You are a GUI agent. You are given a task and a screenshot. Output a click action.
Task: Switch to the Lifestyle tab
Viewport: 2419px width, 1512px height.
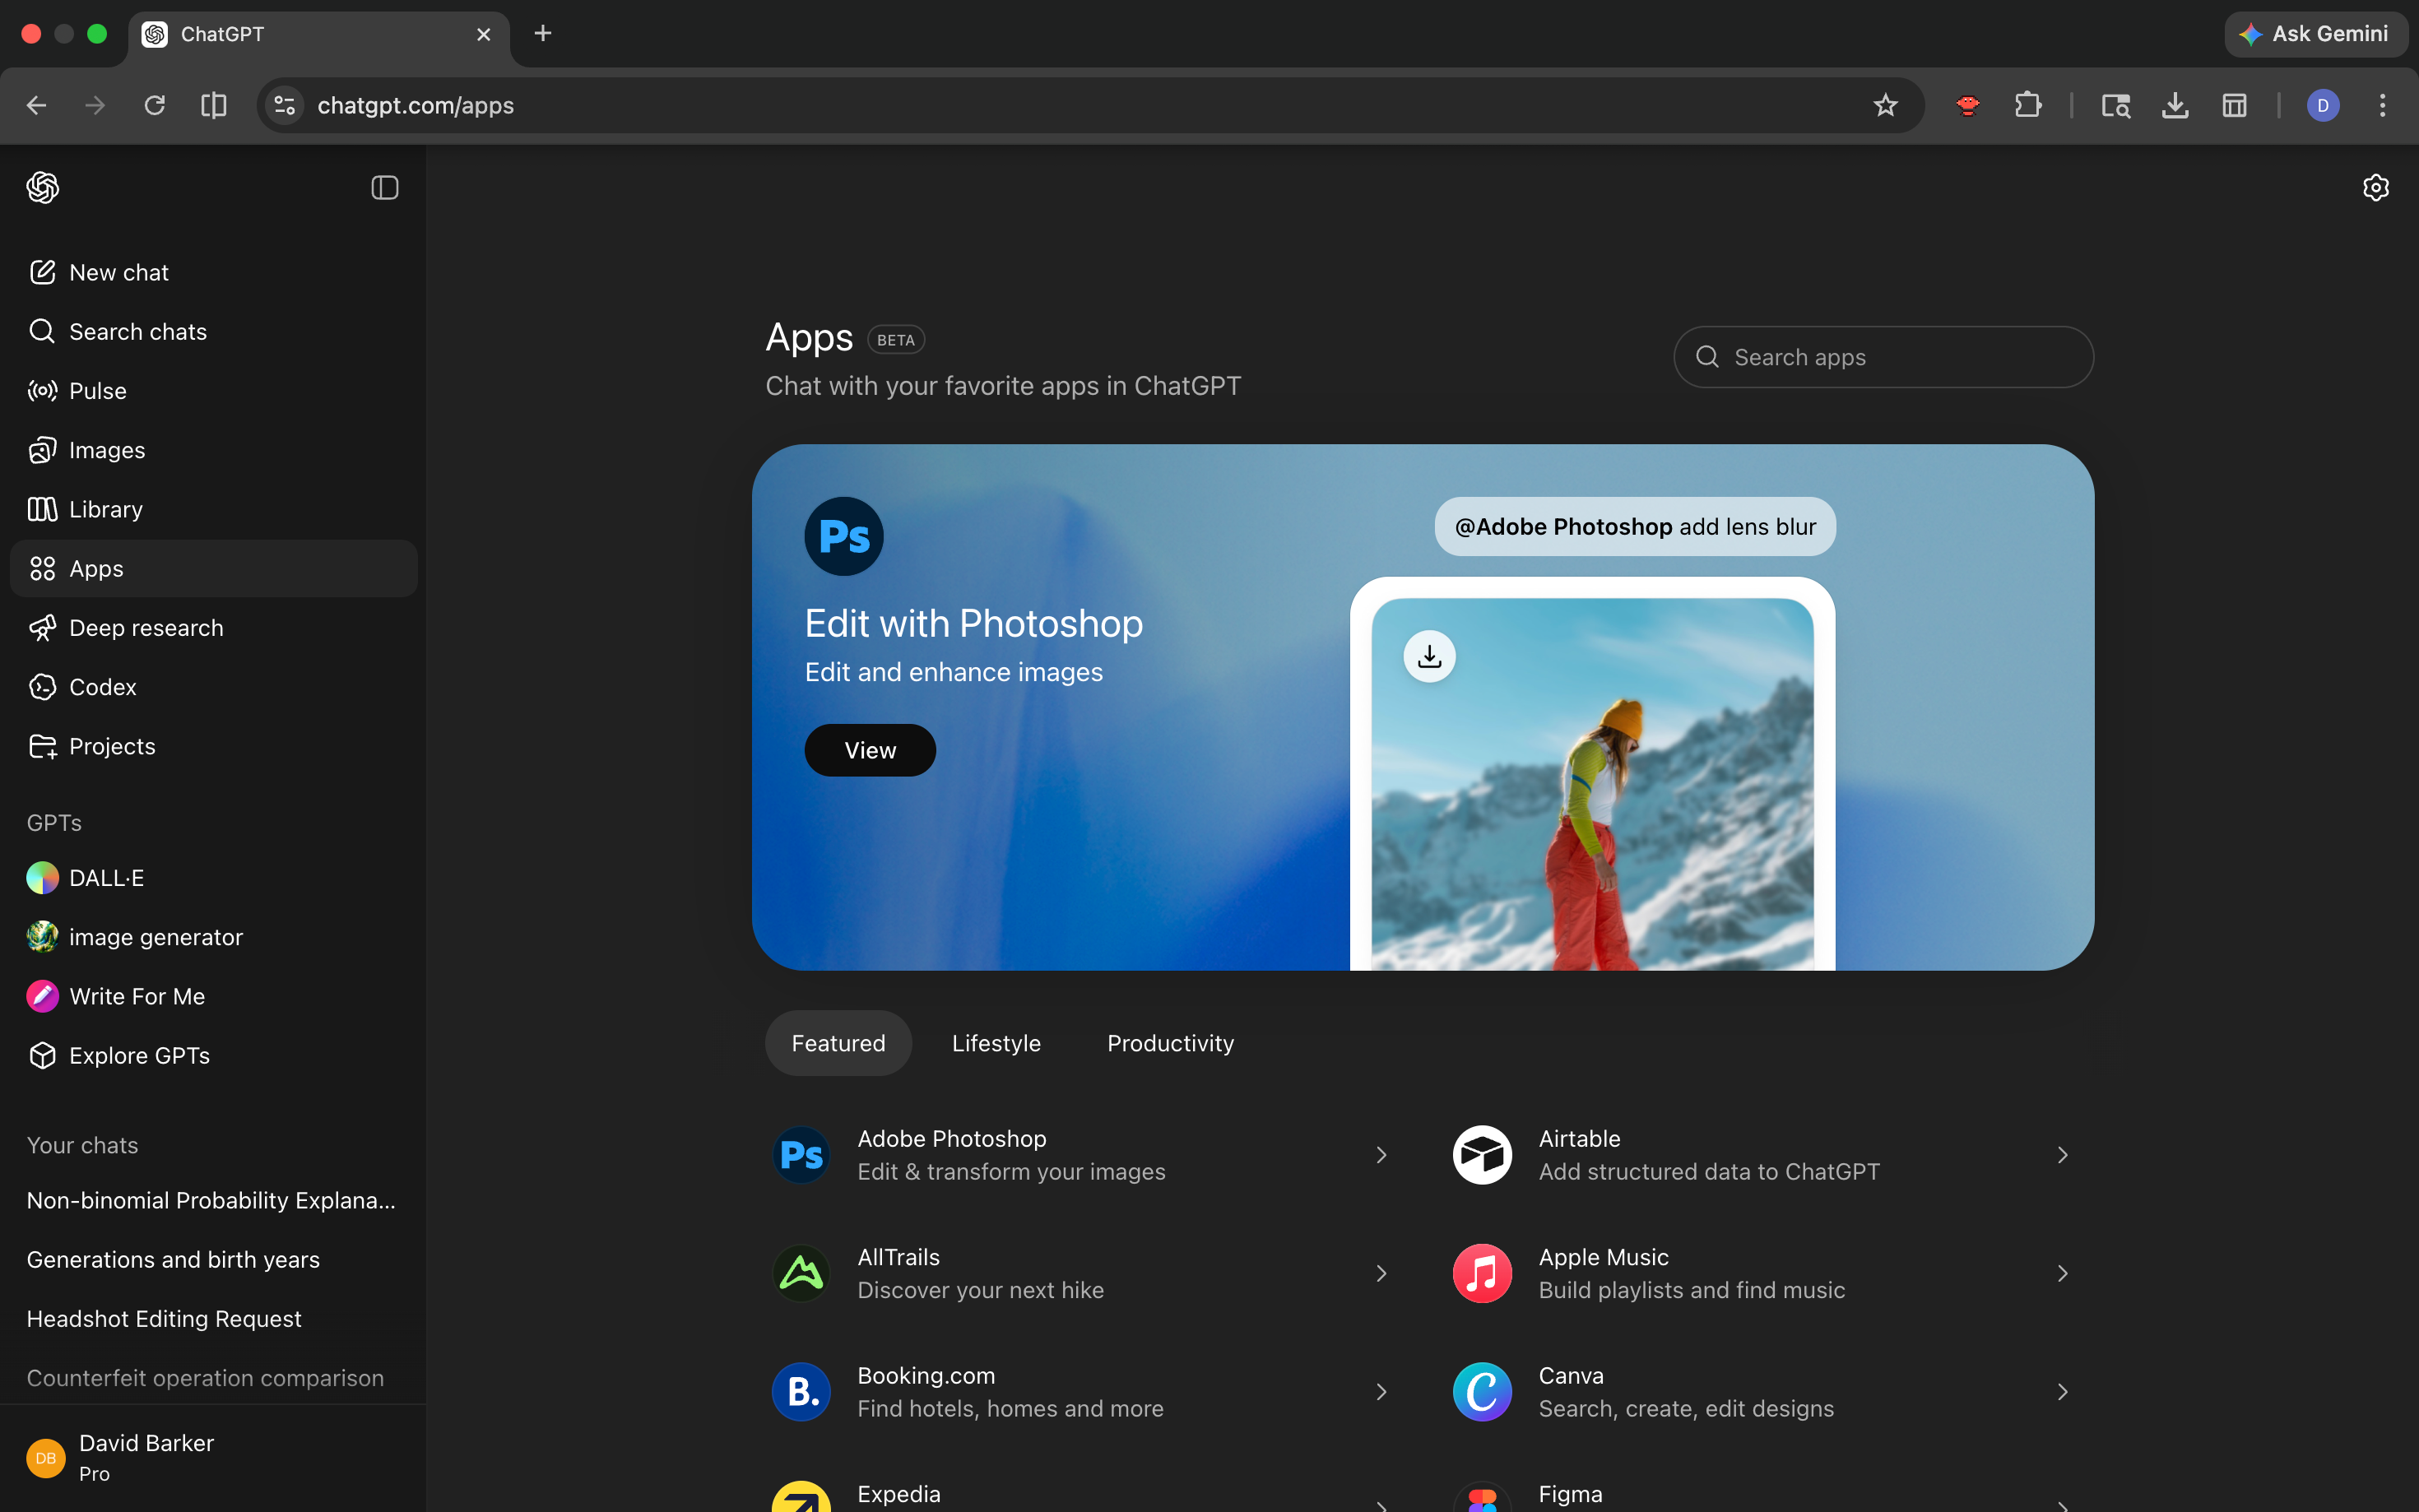click(996, 1043)
